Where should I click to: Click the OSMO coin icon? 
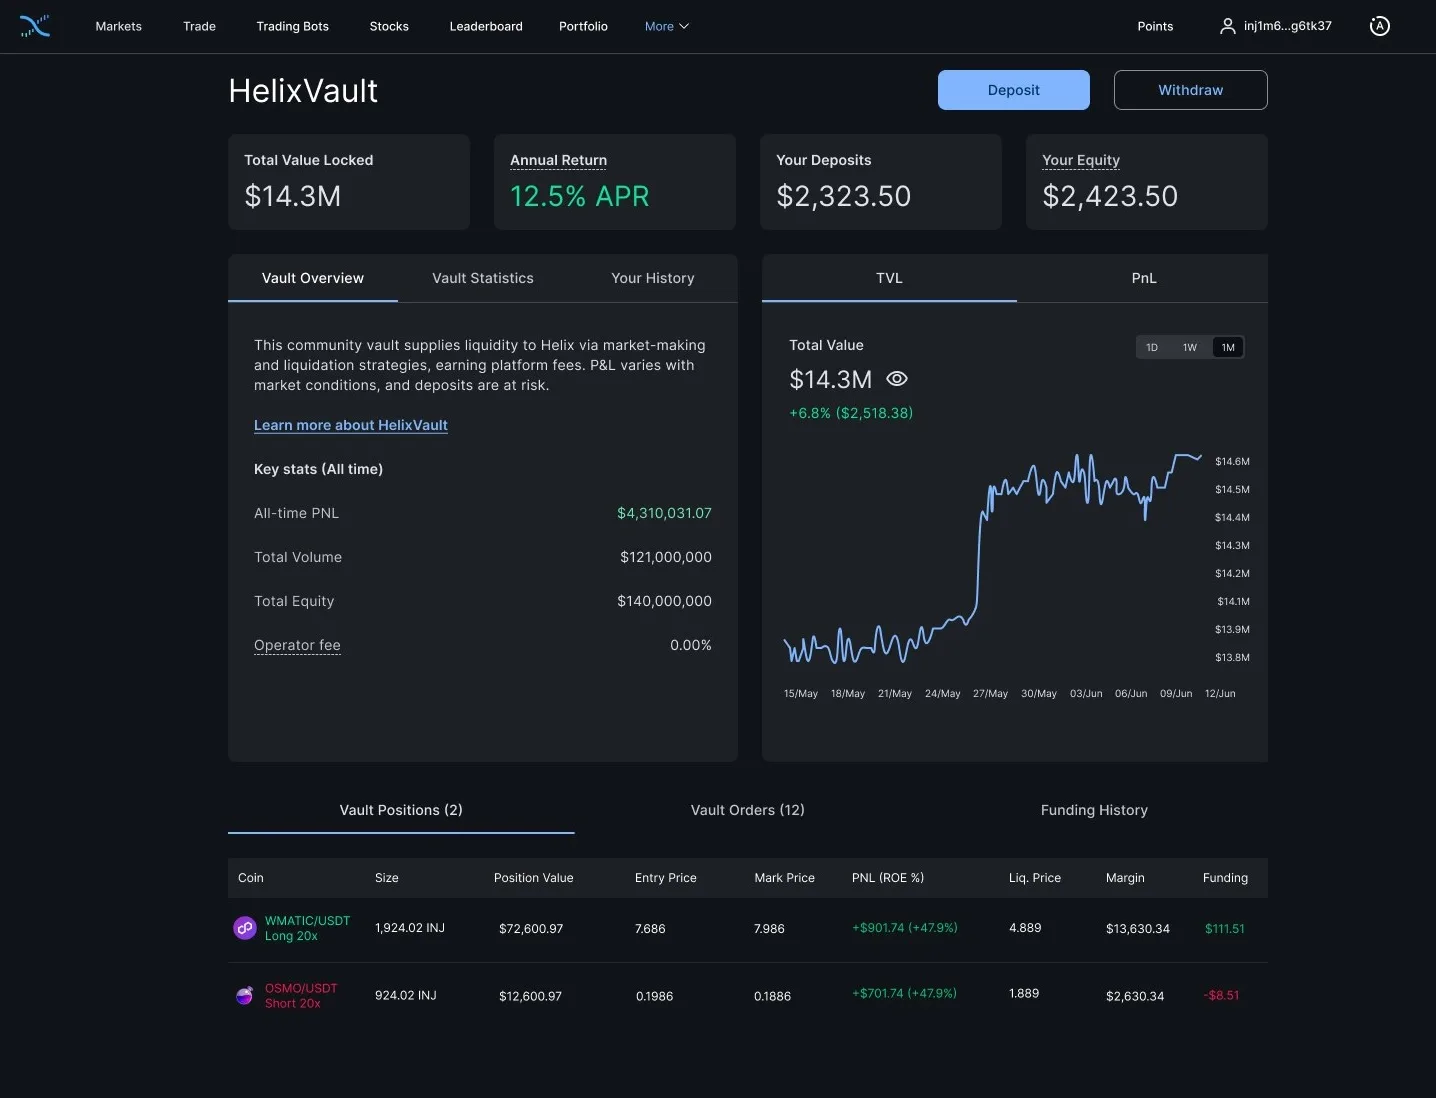coord(244,996)
